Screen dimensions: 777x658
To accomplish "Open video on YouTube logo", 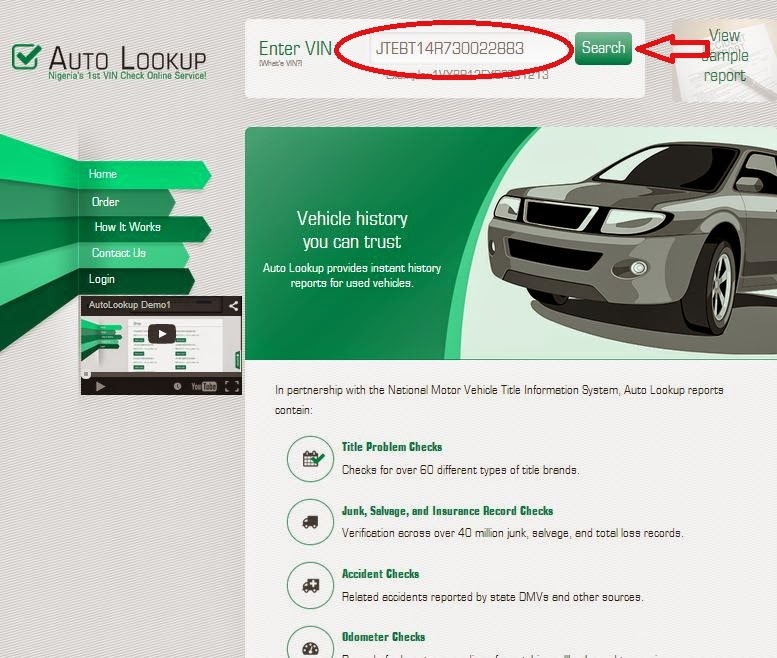I will [x=204, y=386].
